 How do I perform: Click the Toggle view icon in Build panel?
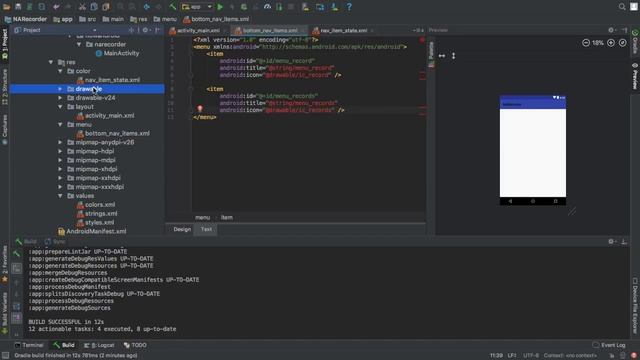[17, 268]
